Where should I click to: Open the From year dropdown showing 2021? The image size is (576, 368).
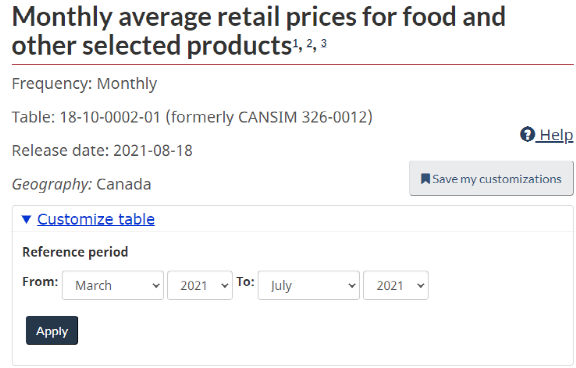[200, 285]
